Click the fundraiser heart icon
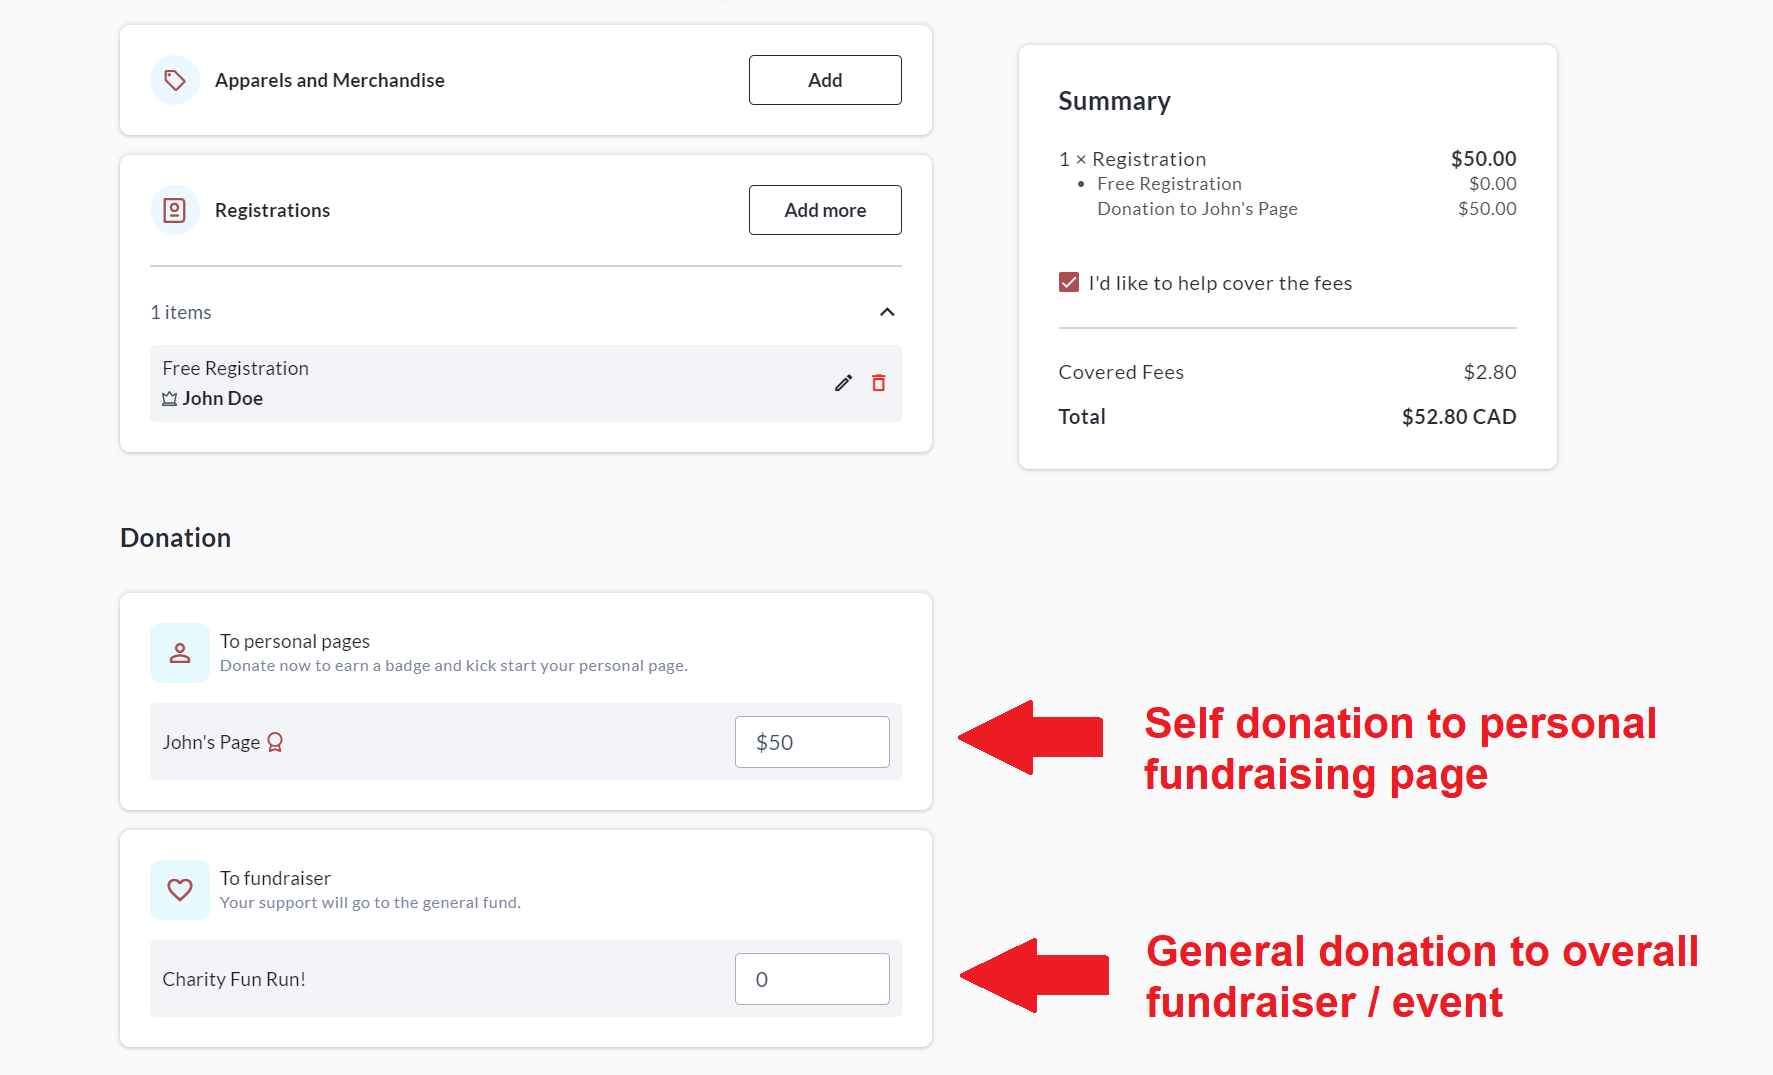The image size is (1773, 1075). 180,890
